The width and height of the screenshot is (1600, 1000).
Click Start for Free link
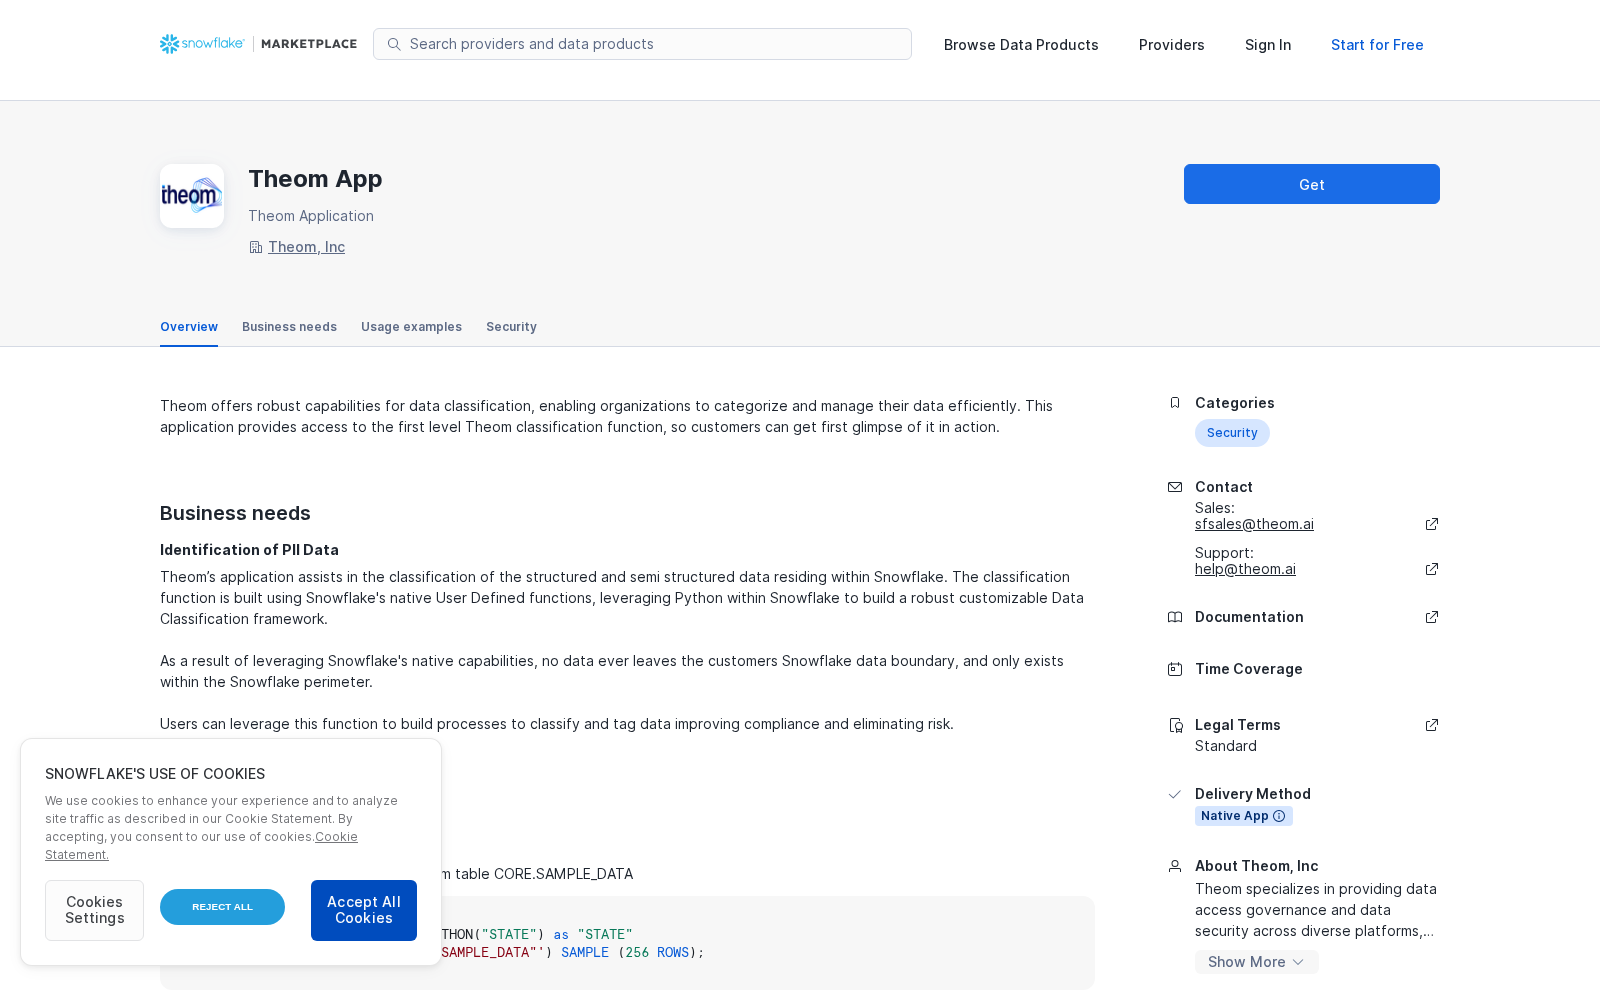click(x=1377, y=45)
